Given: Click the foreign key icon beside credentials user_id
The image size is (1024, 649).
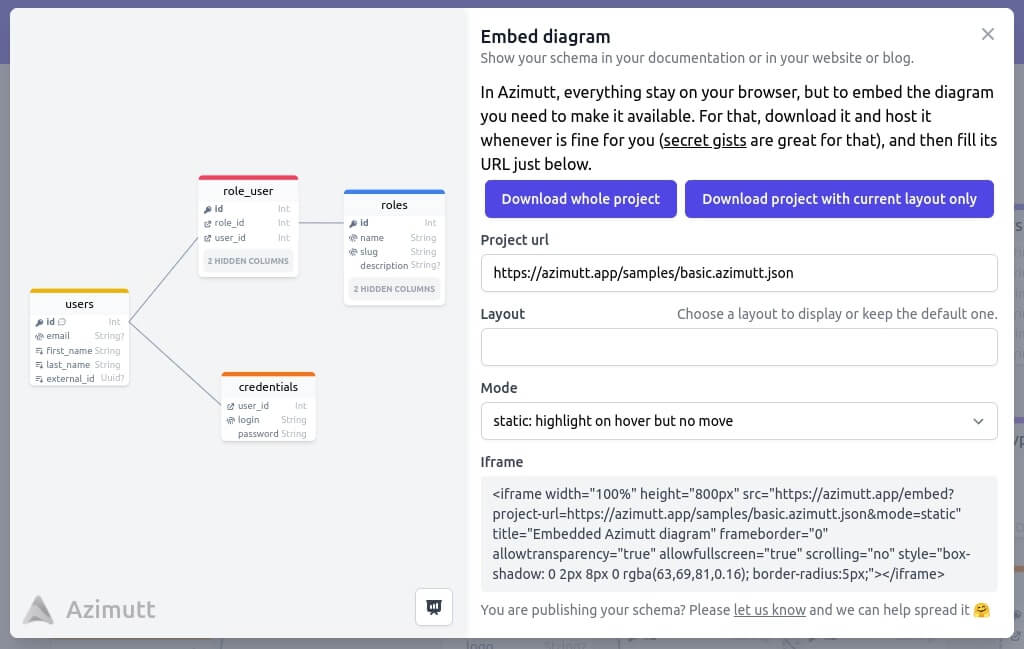Looking at the screenshot, I should click(231, 406).
